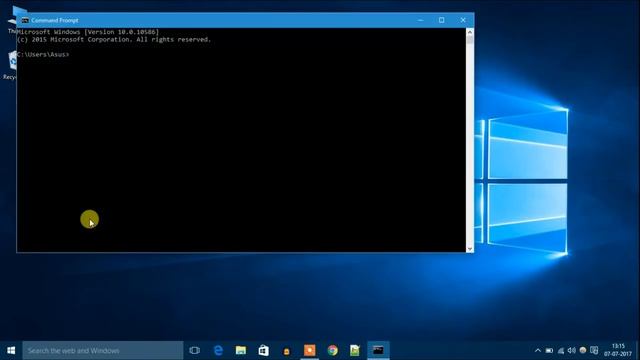The height and width of the screenshot is (360, 640).
Task: Maximize the Command Prompt window
Action: [x=442, y=20]
